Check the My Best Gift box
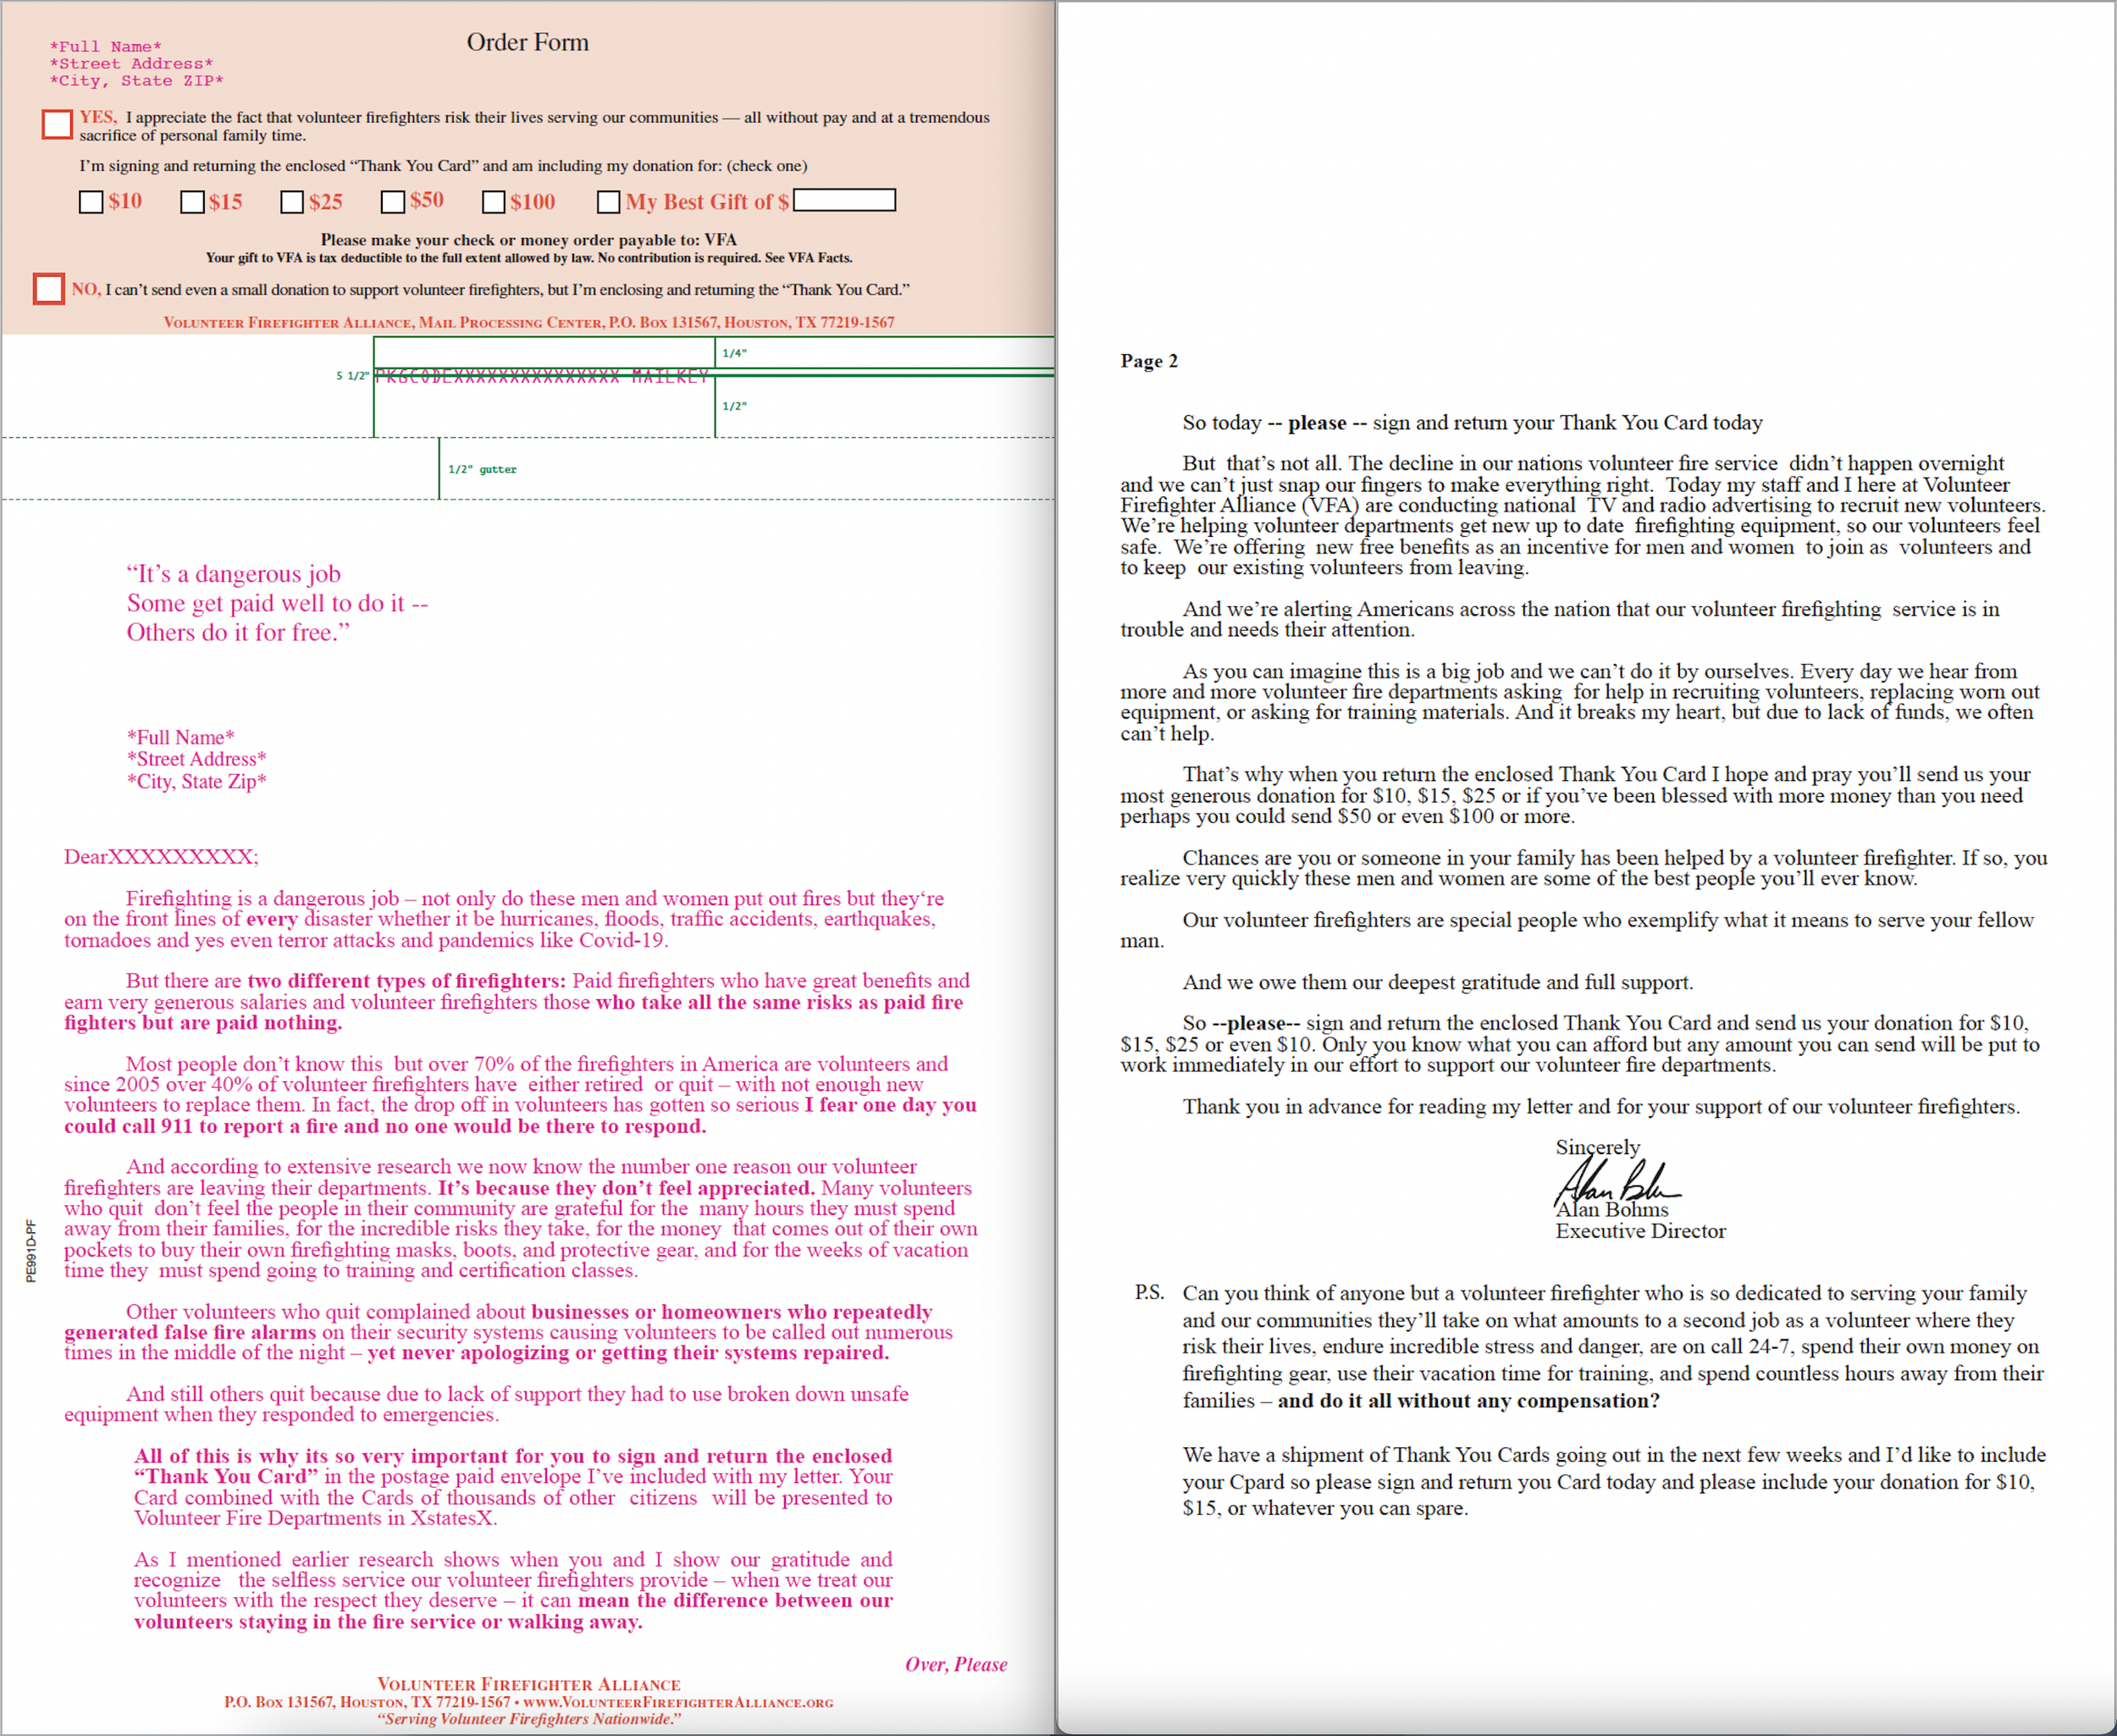The image size is (2117, 1736). pos(608,202)
